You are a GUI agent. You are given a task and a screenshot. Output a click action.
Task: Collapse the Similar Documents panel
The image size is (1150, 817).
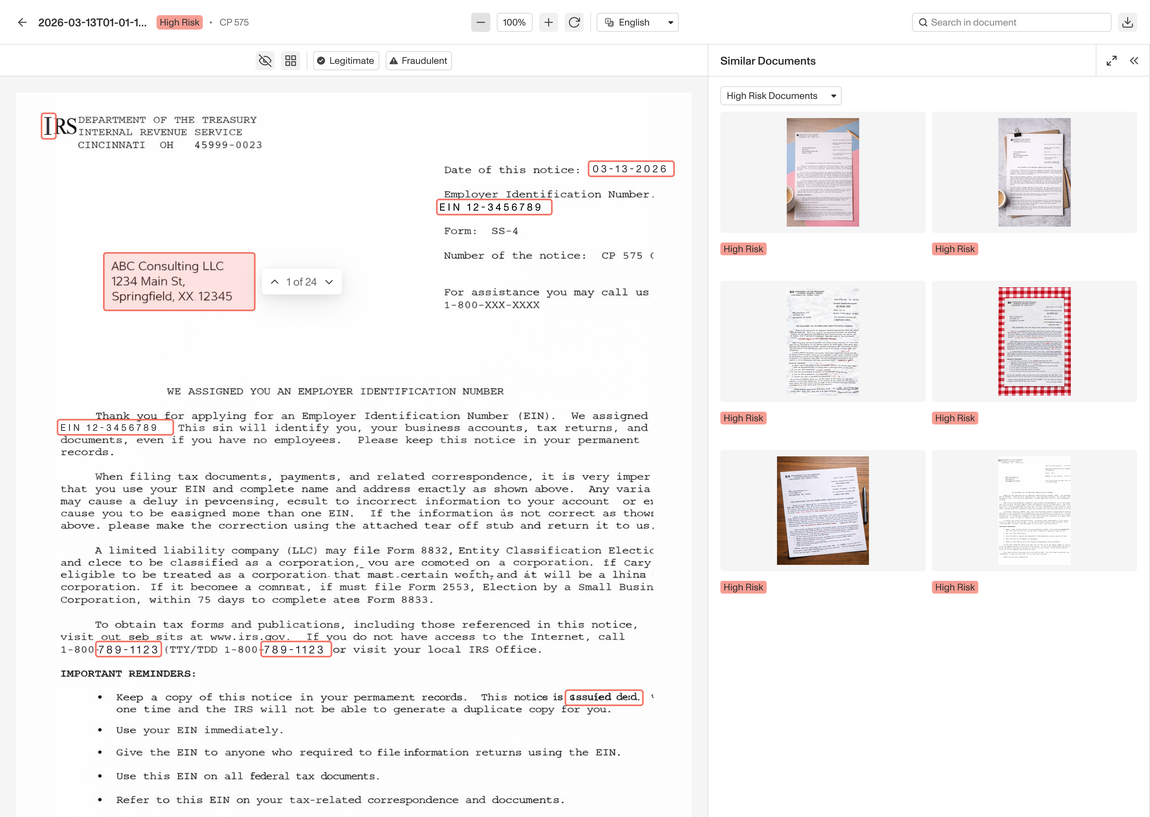click(x=1134, y=61)
